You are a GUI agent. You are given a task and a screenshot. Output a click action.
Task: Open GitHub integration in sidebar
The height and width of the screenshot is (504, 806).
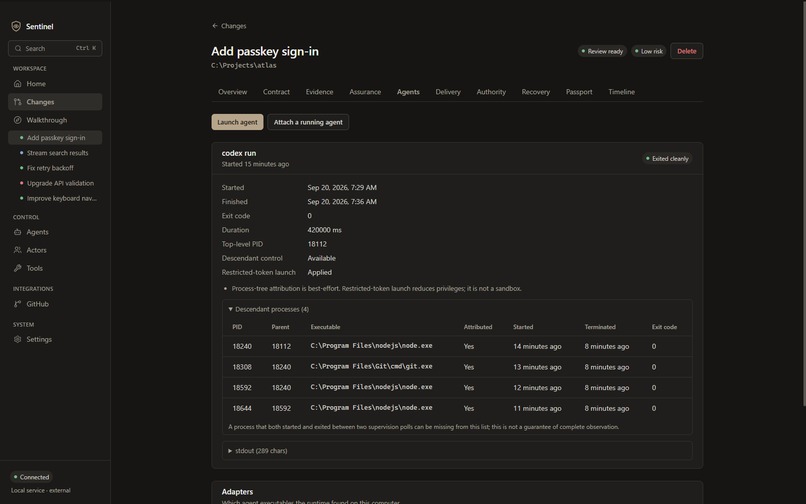point(55,304)
